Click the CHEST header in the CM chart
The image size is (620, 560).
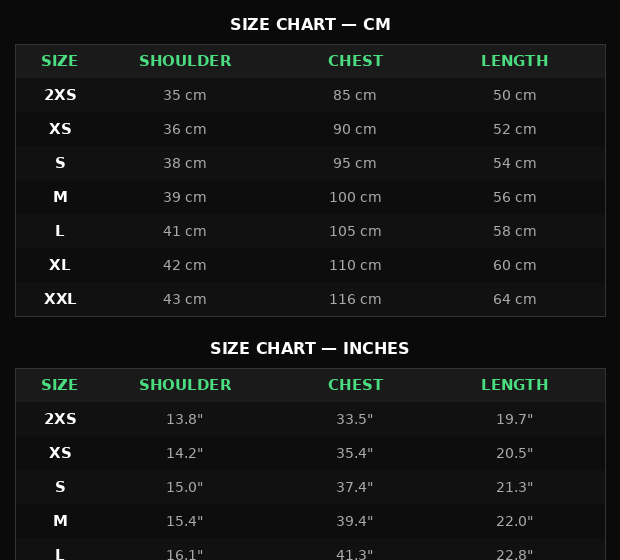(x=355, y=61)
